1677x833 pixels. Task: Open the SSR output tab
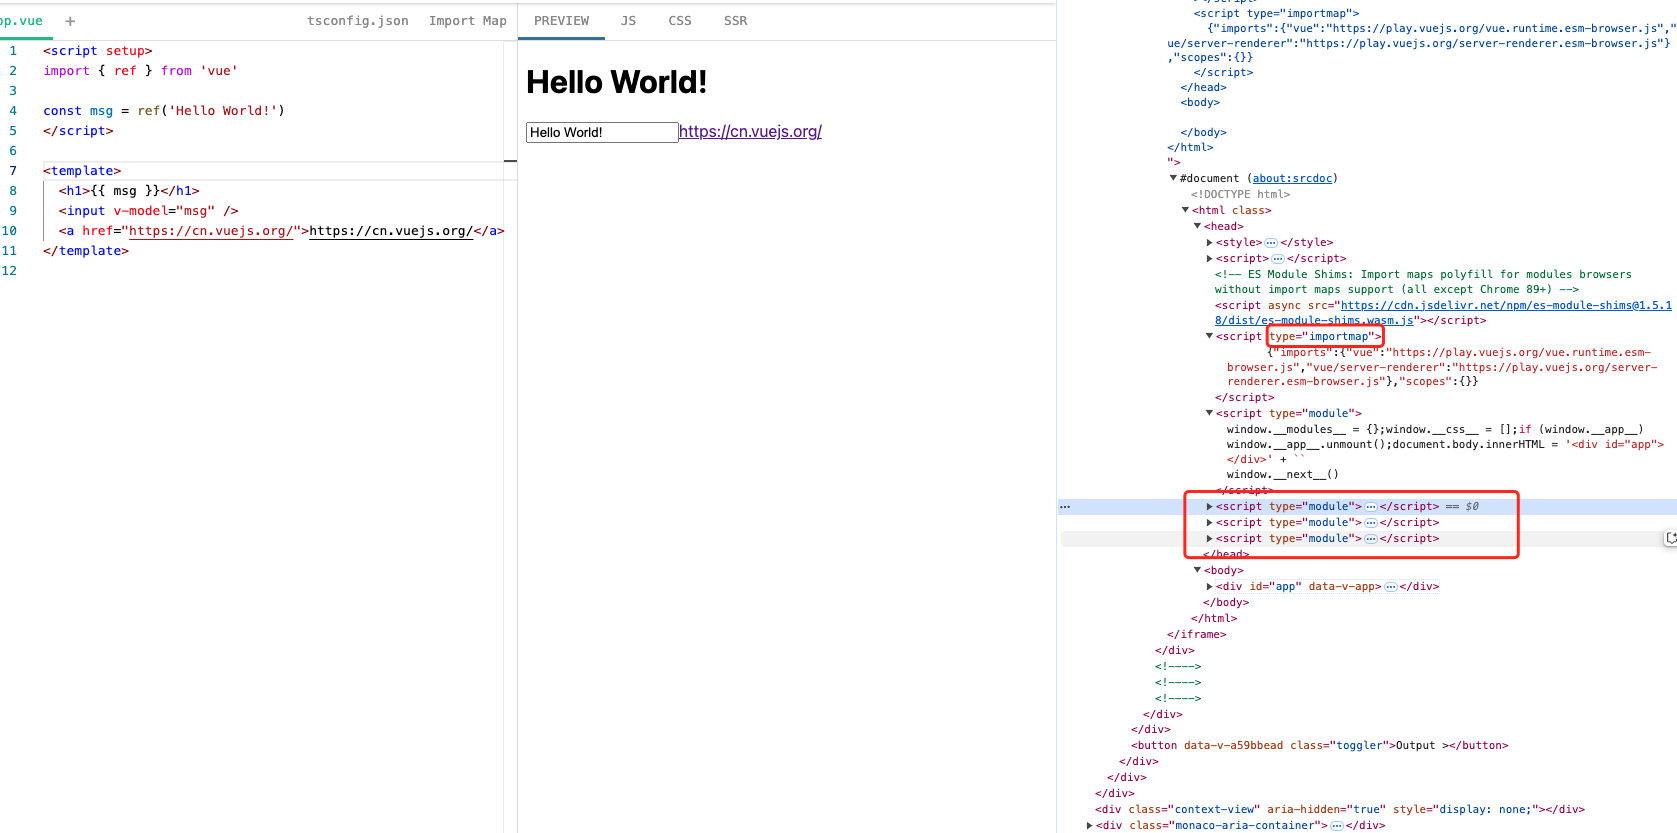point(735,21)
